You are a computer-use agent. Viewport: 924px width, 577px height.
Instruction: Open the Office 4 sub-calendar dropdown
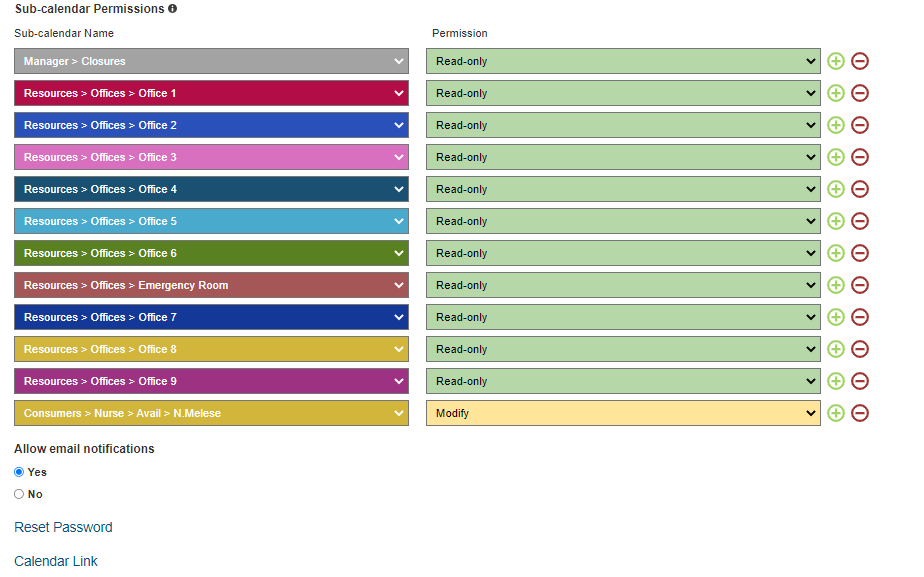212,189
